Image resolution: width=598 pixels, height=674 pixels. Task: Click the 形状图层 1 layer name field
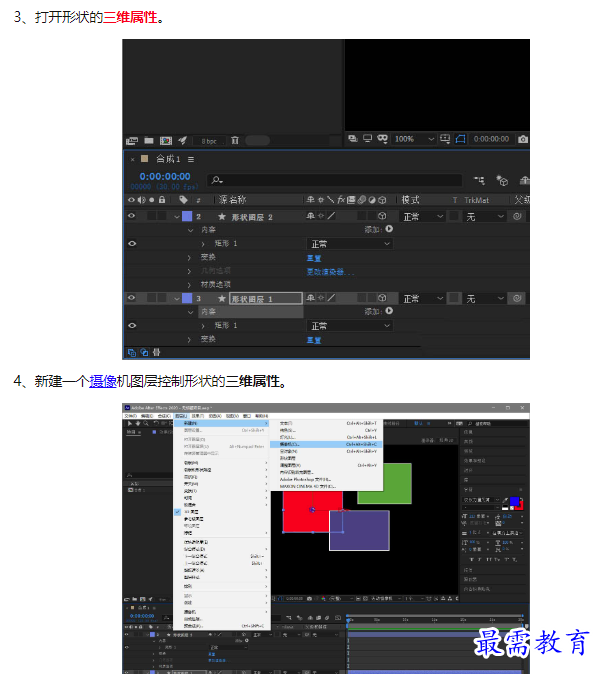tap(266, 299)
